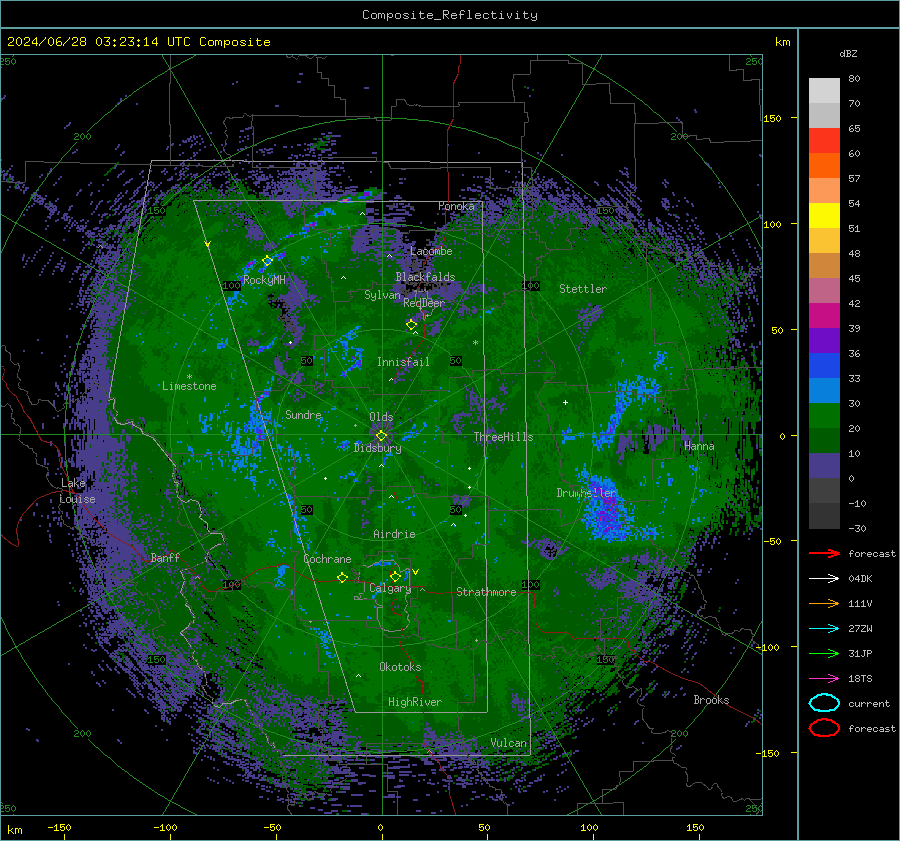900x841 pixels.
Task: Select the yellow diamond marker above Calgary label
Action: point(395,576)
